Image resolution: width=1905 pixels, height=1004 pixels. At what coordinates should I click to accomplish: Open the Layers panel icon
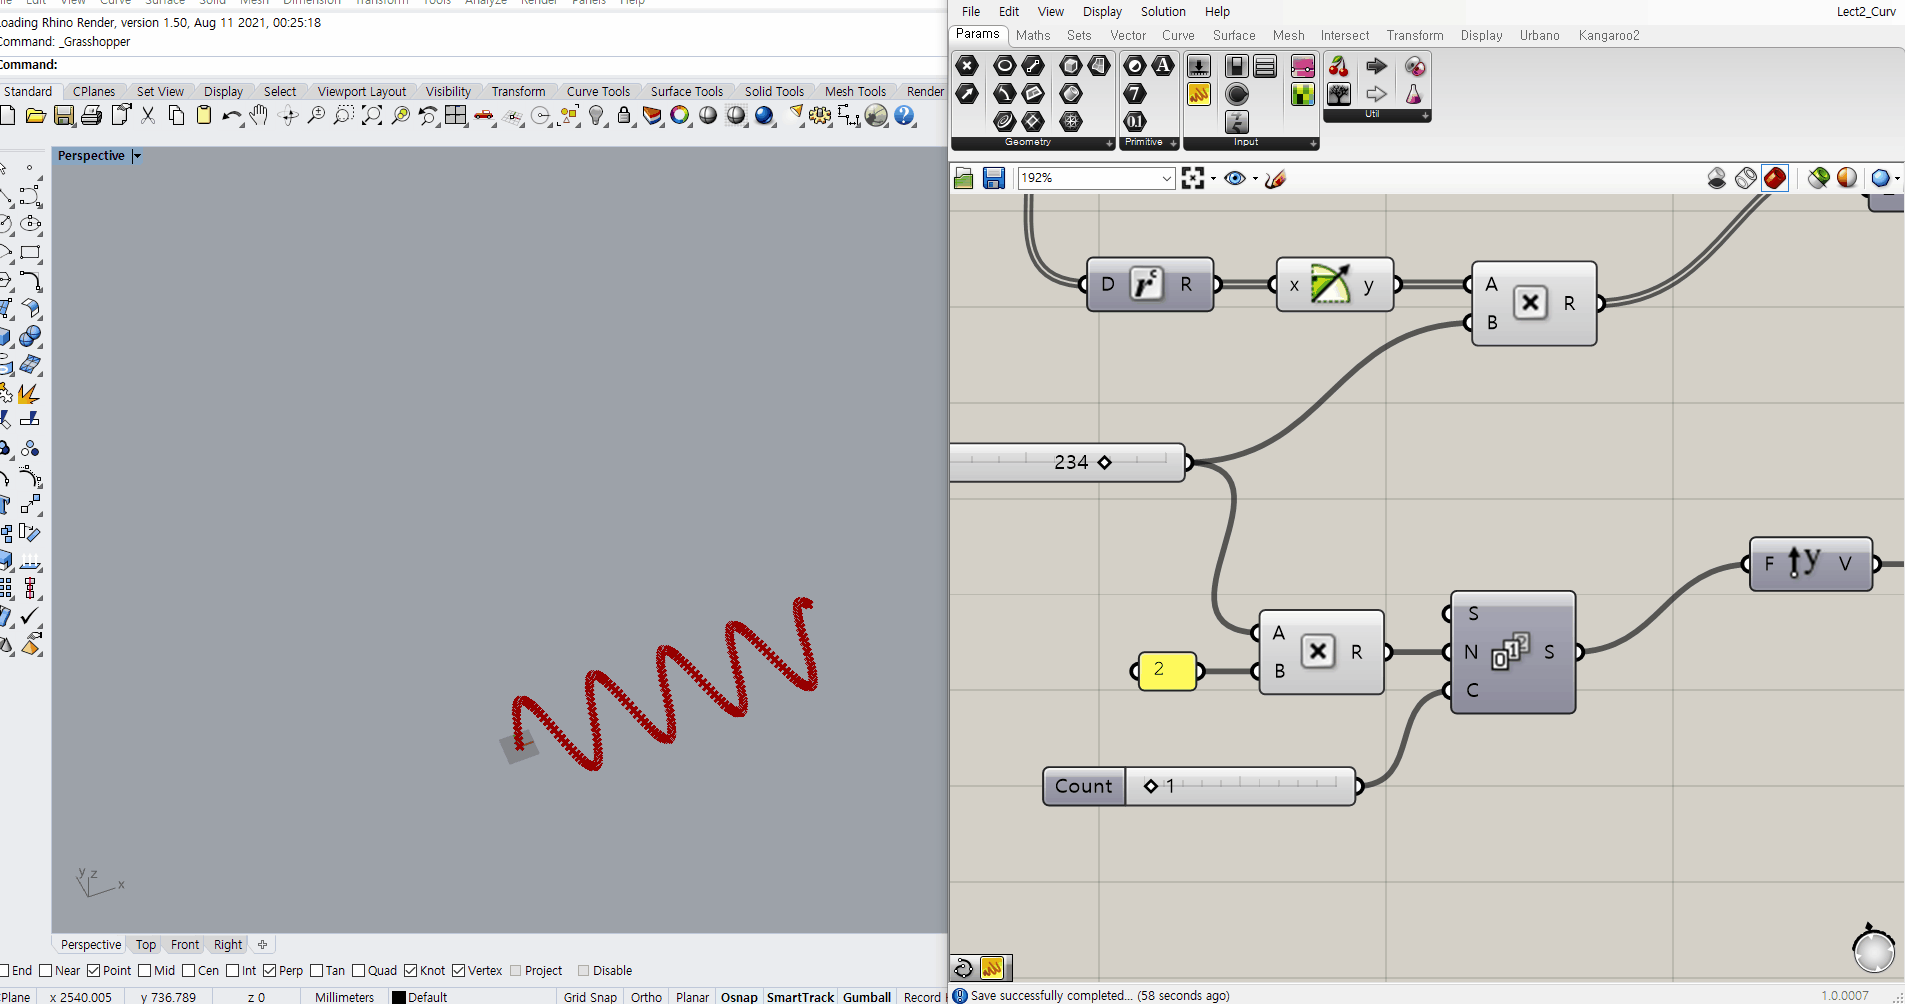click(652, 116)
